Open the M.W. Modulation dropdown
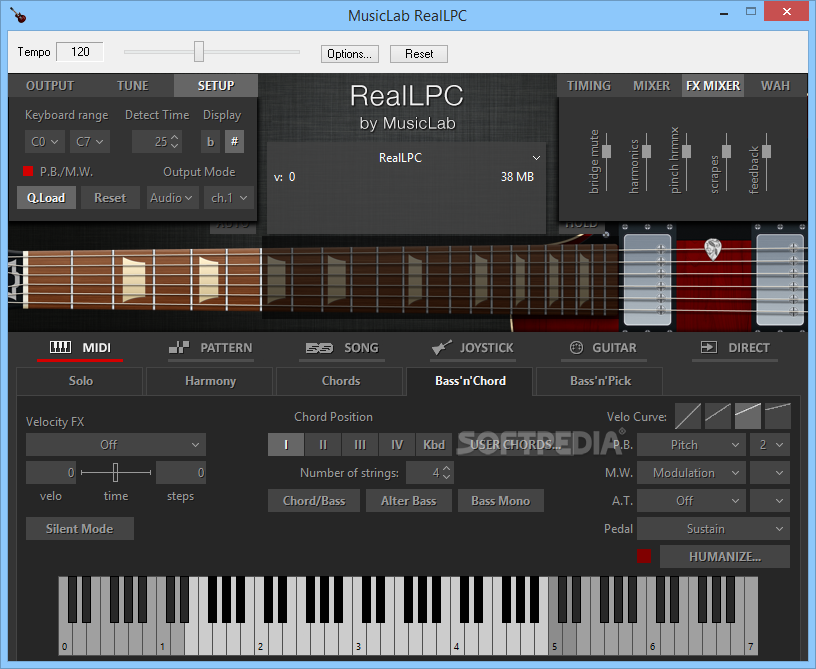The height and width of the screenshot is (669, 816). [691, 472]
